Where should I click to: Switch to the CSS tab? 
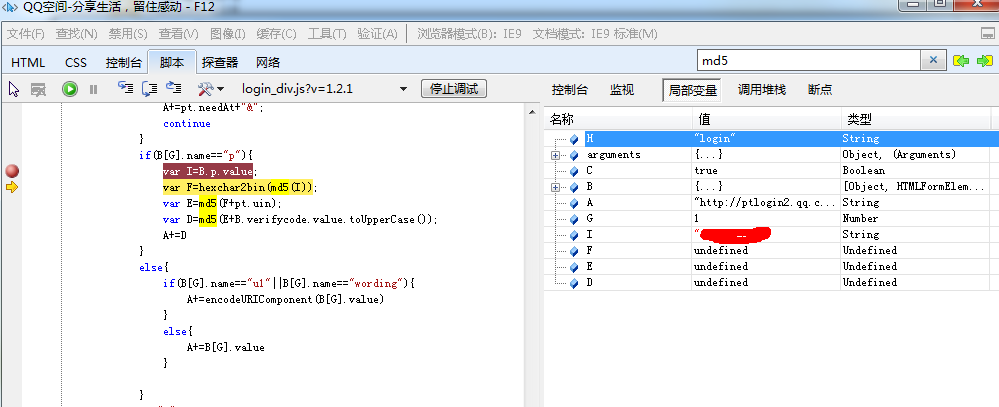[76, 62]
